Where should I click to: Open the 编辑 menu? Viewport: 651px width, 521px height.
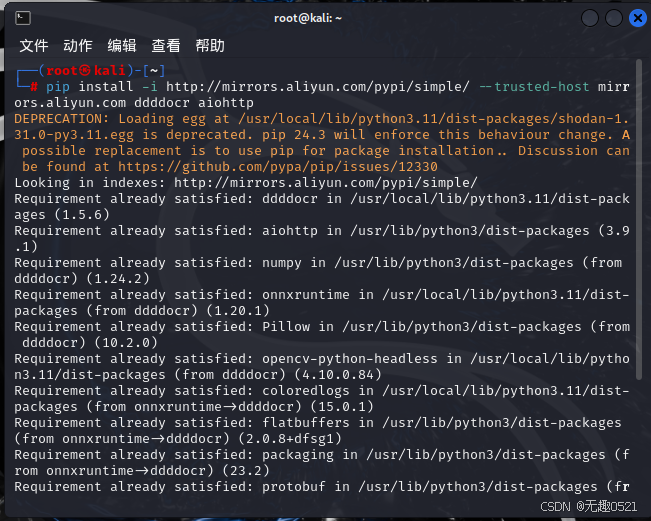point(122,46)
